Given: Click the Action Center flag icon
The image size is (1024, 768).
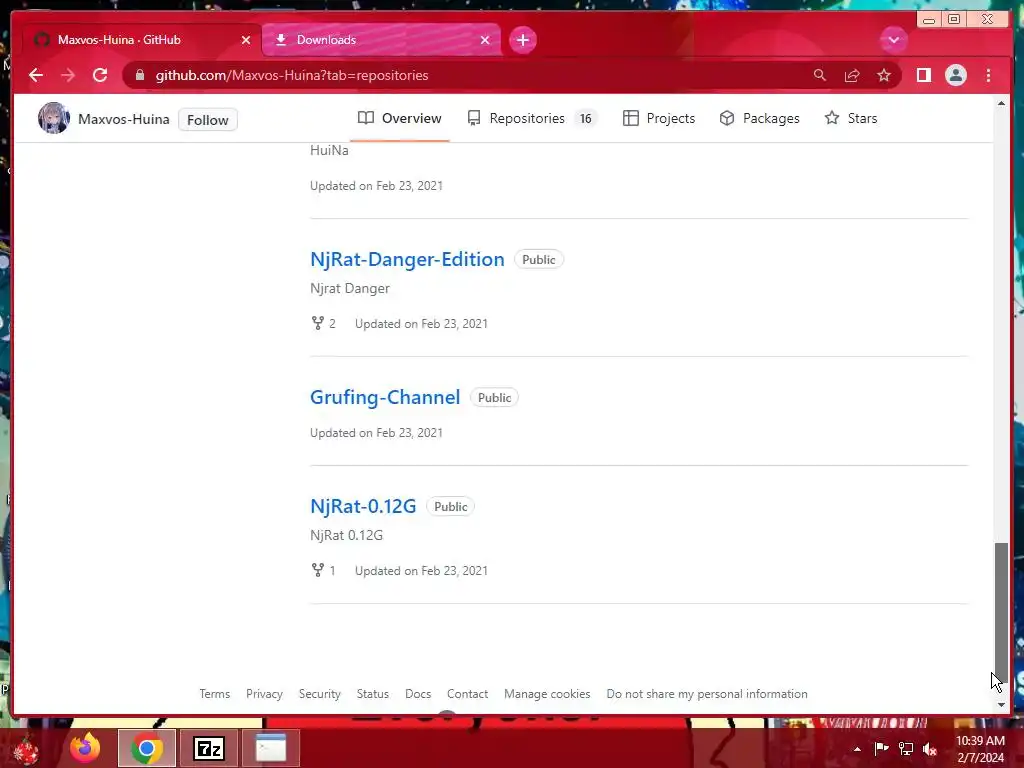Looking at the screenshot, I should [x=881, y=748].
